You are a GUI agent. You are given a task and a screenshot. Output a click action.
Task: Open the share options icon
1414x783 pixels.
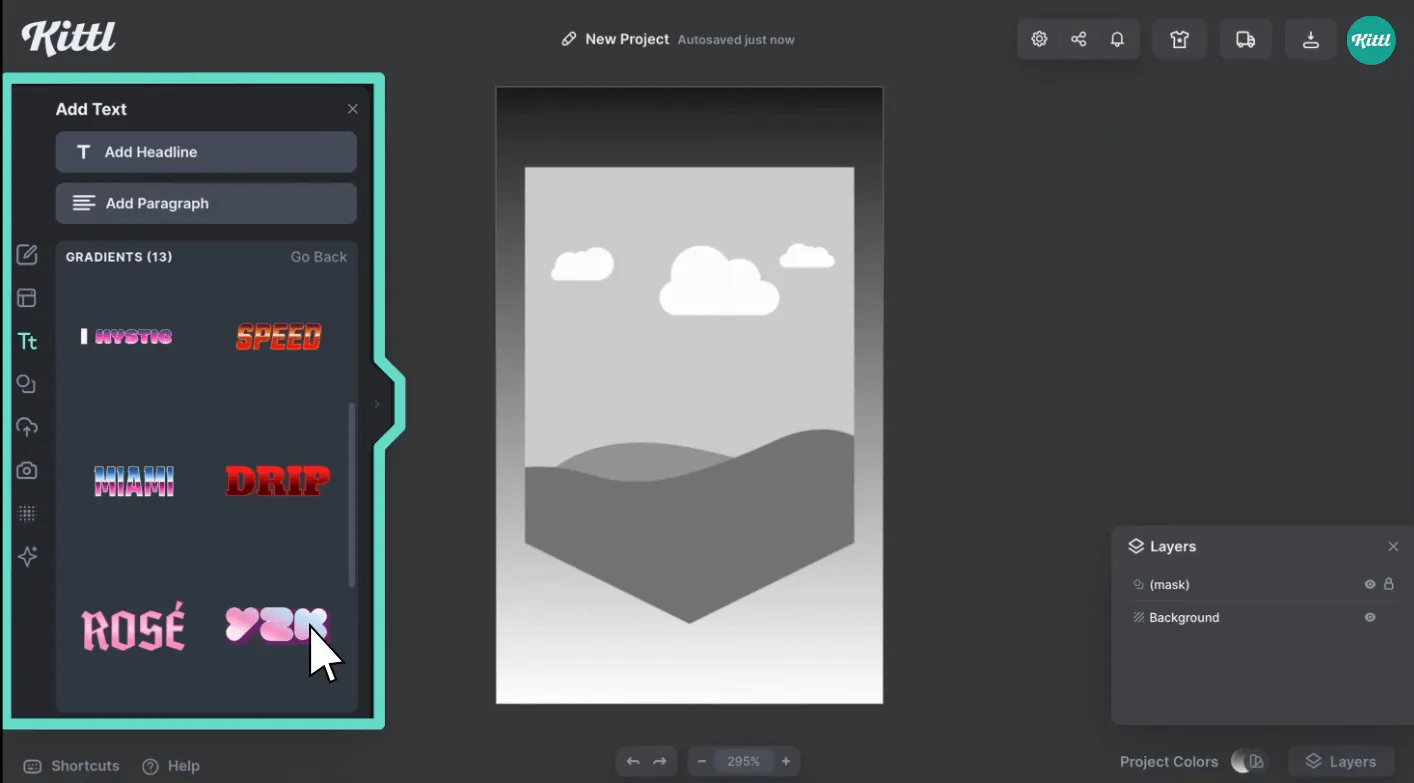point(1078,38)
